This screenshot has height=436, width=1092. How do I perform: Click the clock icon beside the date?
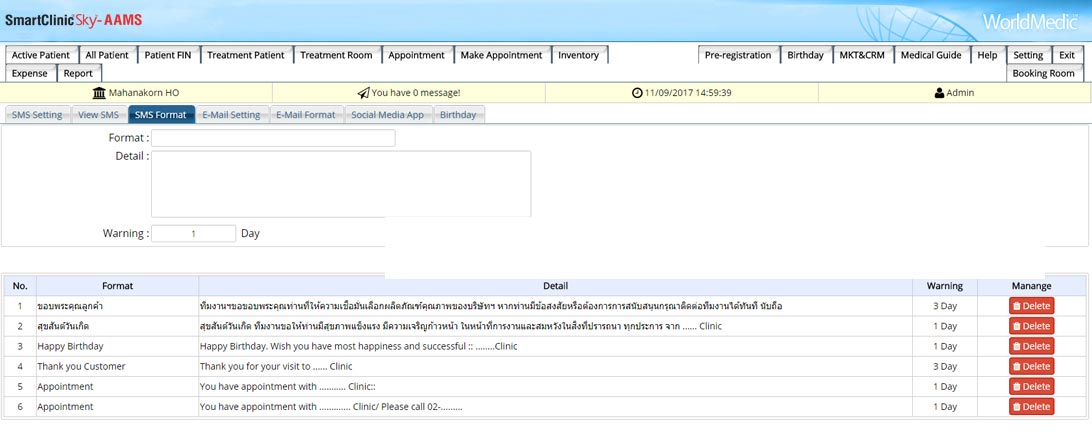tap(637, 93)
